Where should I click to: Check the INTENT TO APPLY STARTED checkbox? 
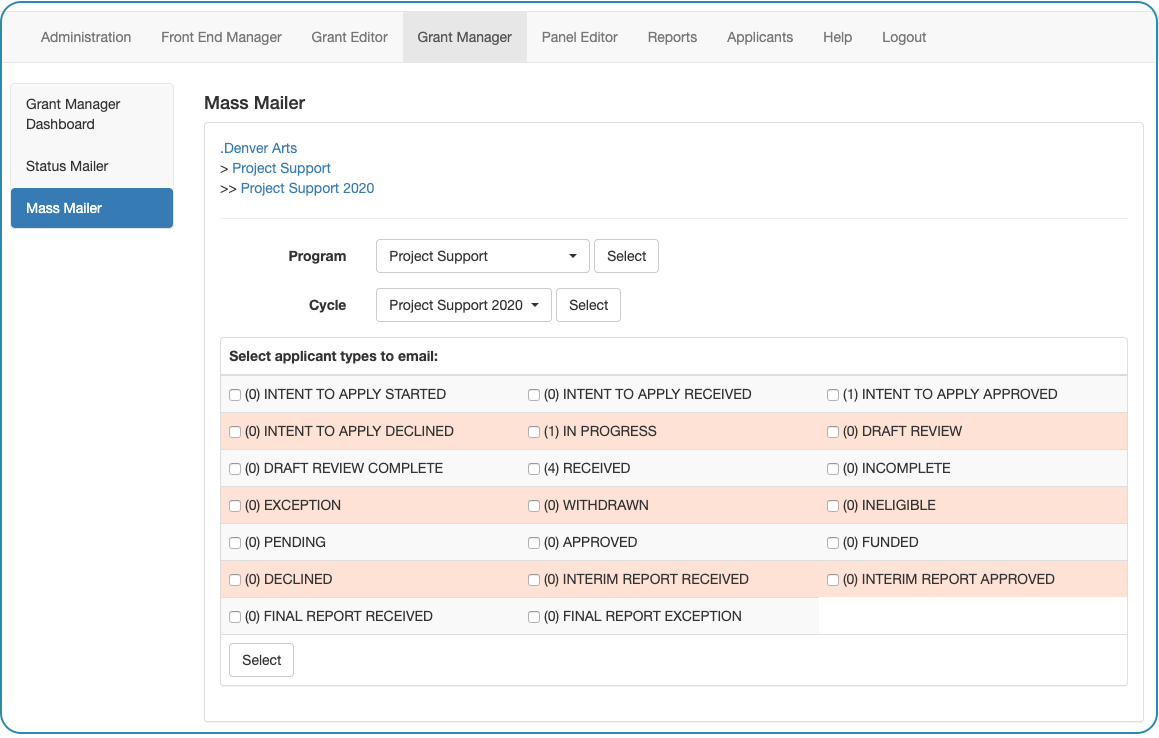[x=235, y=395]
